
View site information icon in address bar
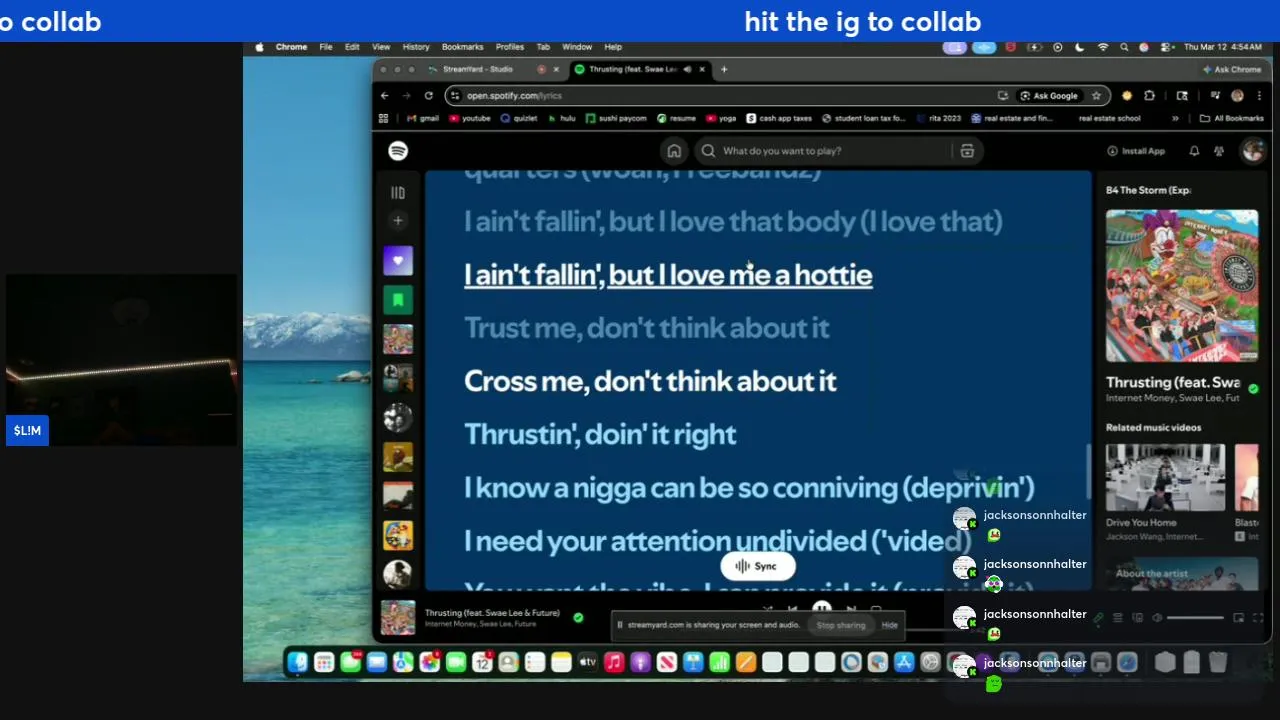pos(455,96)
